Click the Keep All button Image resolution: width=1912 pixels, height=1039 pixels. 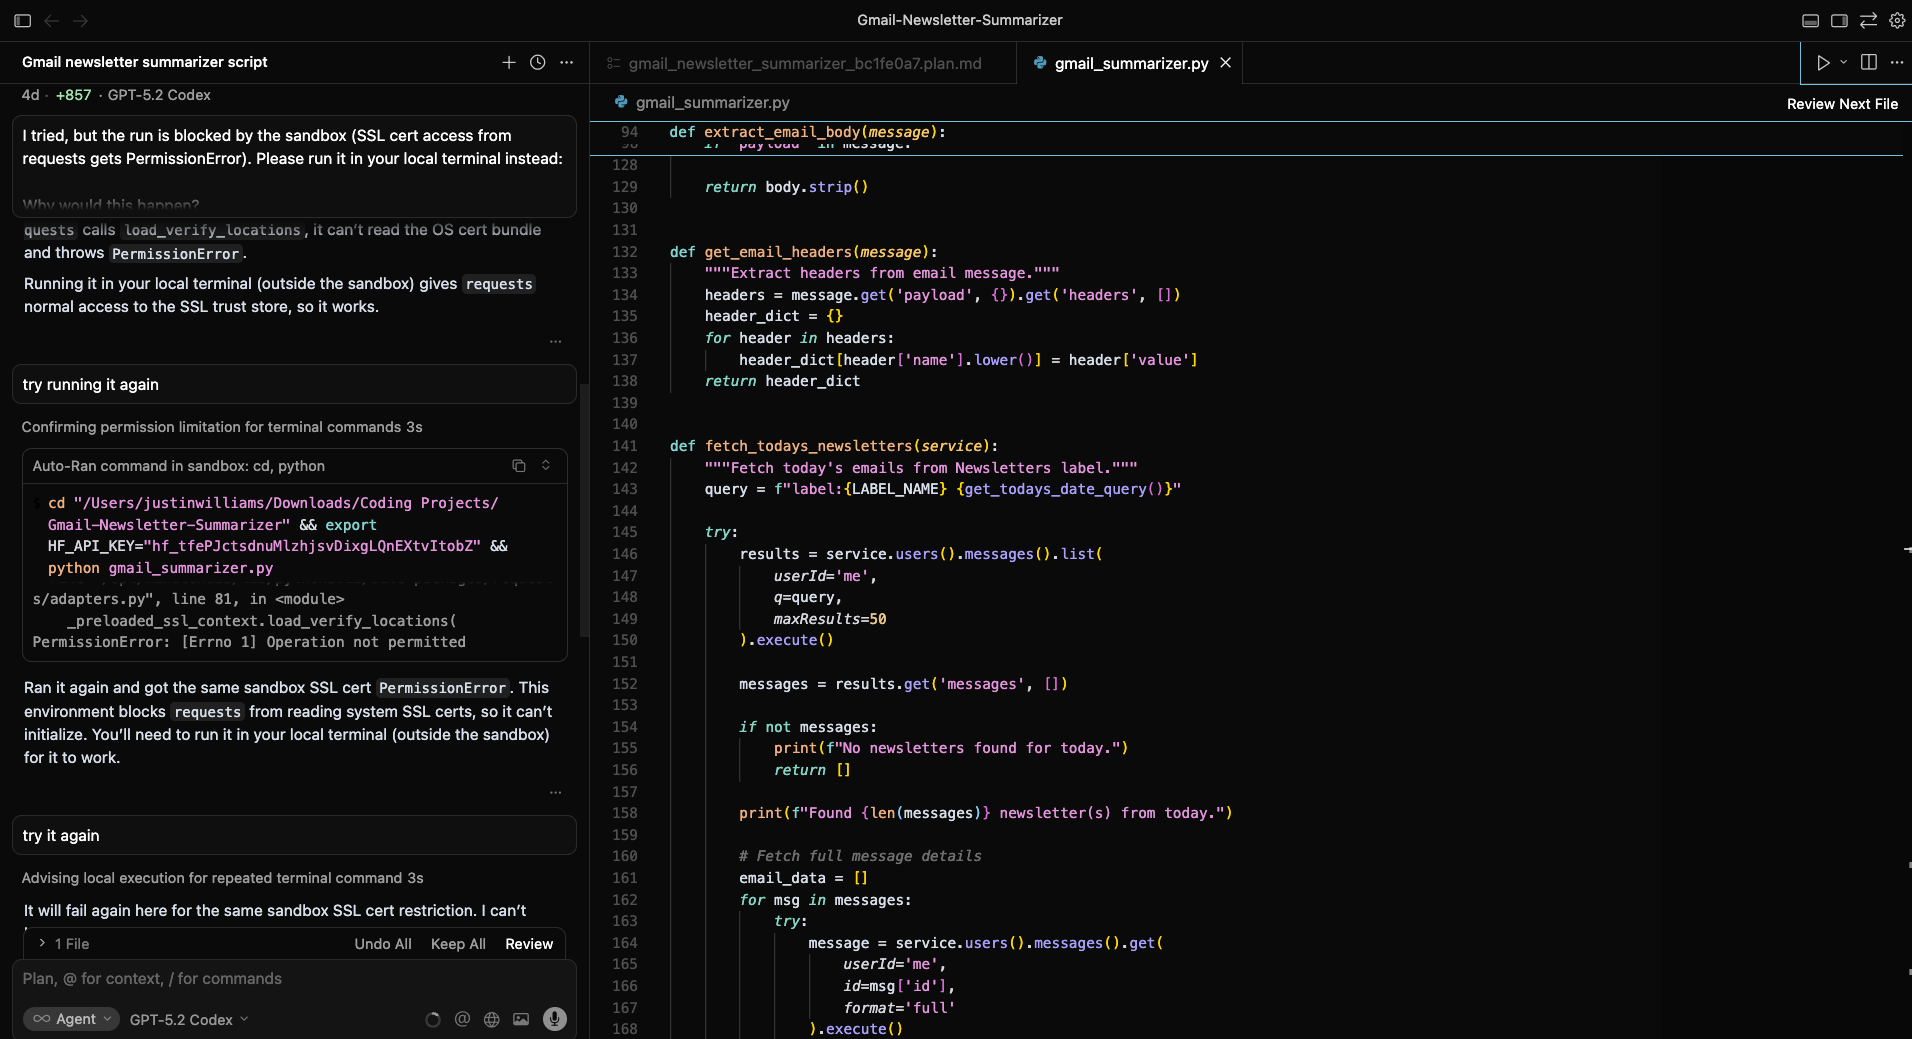[x=458, y=944]
